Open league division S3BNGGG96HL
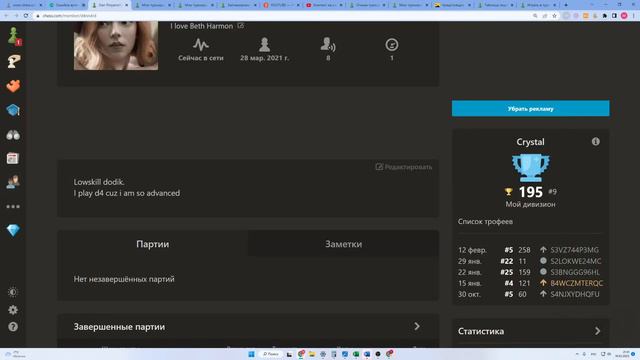Screen dimensions: 640x360 click(575, 272)
